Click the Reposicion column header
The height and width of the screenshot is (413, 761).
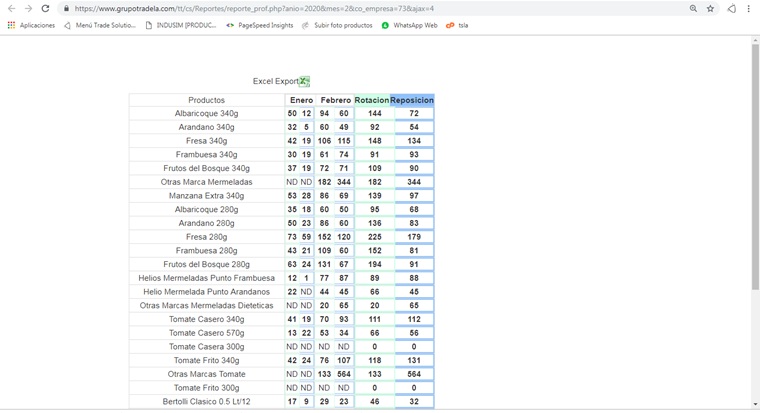coord(412,100)
